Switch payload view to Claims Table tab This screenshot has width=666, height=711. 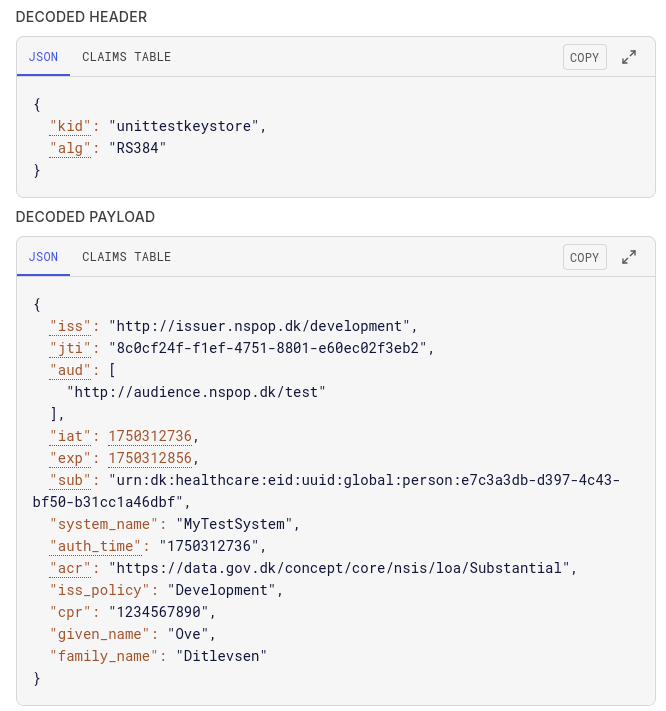[126, 257]
